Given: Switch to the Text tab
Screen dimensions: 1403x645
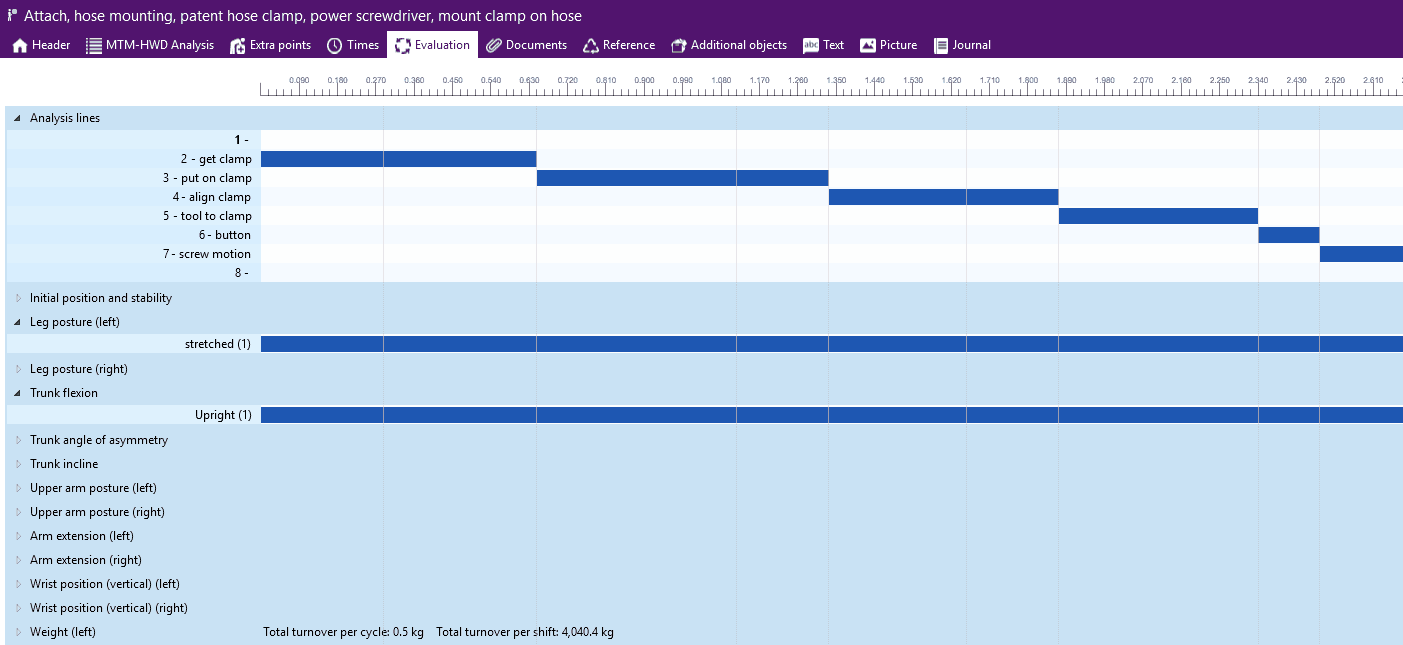Looking at the screenshot, I should pyautogui.click(x=823, y=45).
